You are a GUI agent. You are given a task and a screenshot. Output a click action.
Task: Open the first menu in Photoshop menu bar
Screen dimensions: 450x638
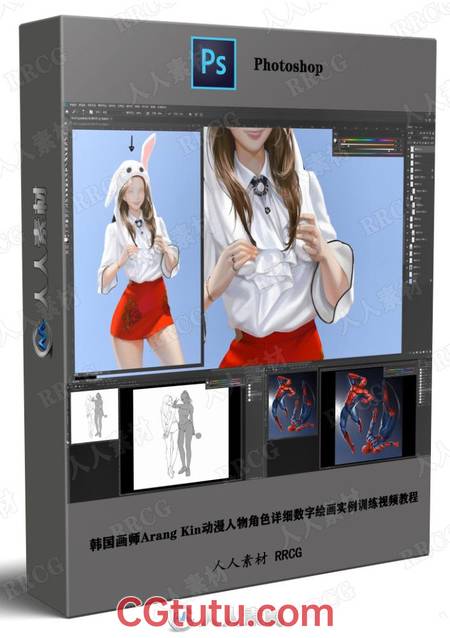click(x=72, y=105)
